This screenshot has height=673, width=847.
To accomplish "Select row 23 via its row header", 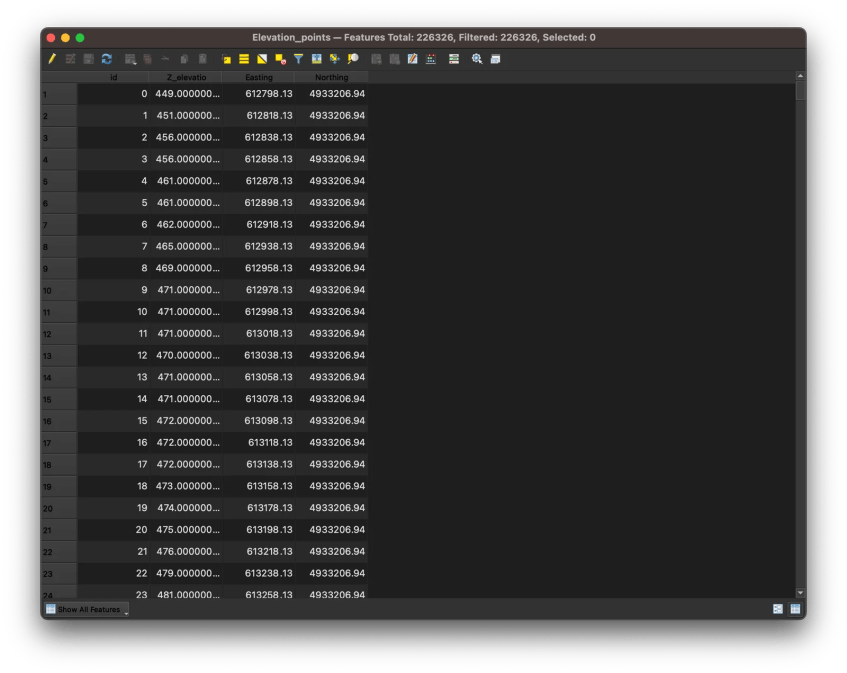I will 59,574.
